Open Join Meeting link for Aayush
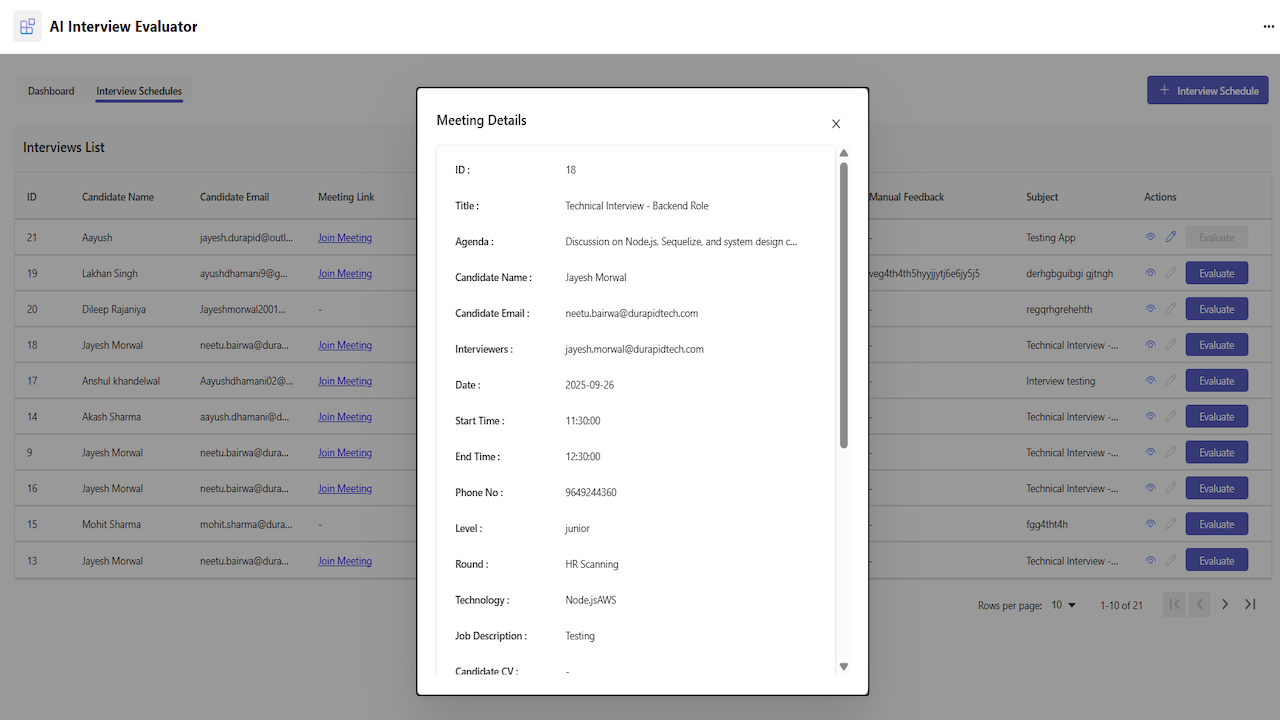The width and height of the screenshot is (1280, 720). [x=345, y=238]
